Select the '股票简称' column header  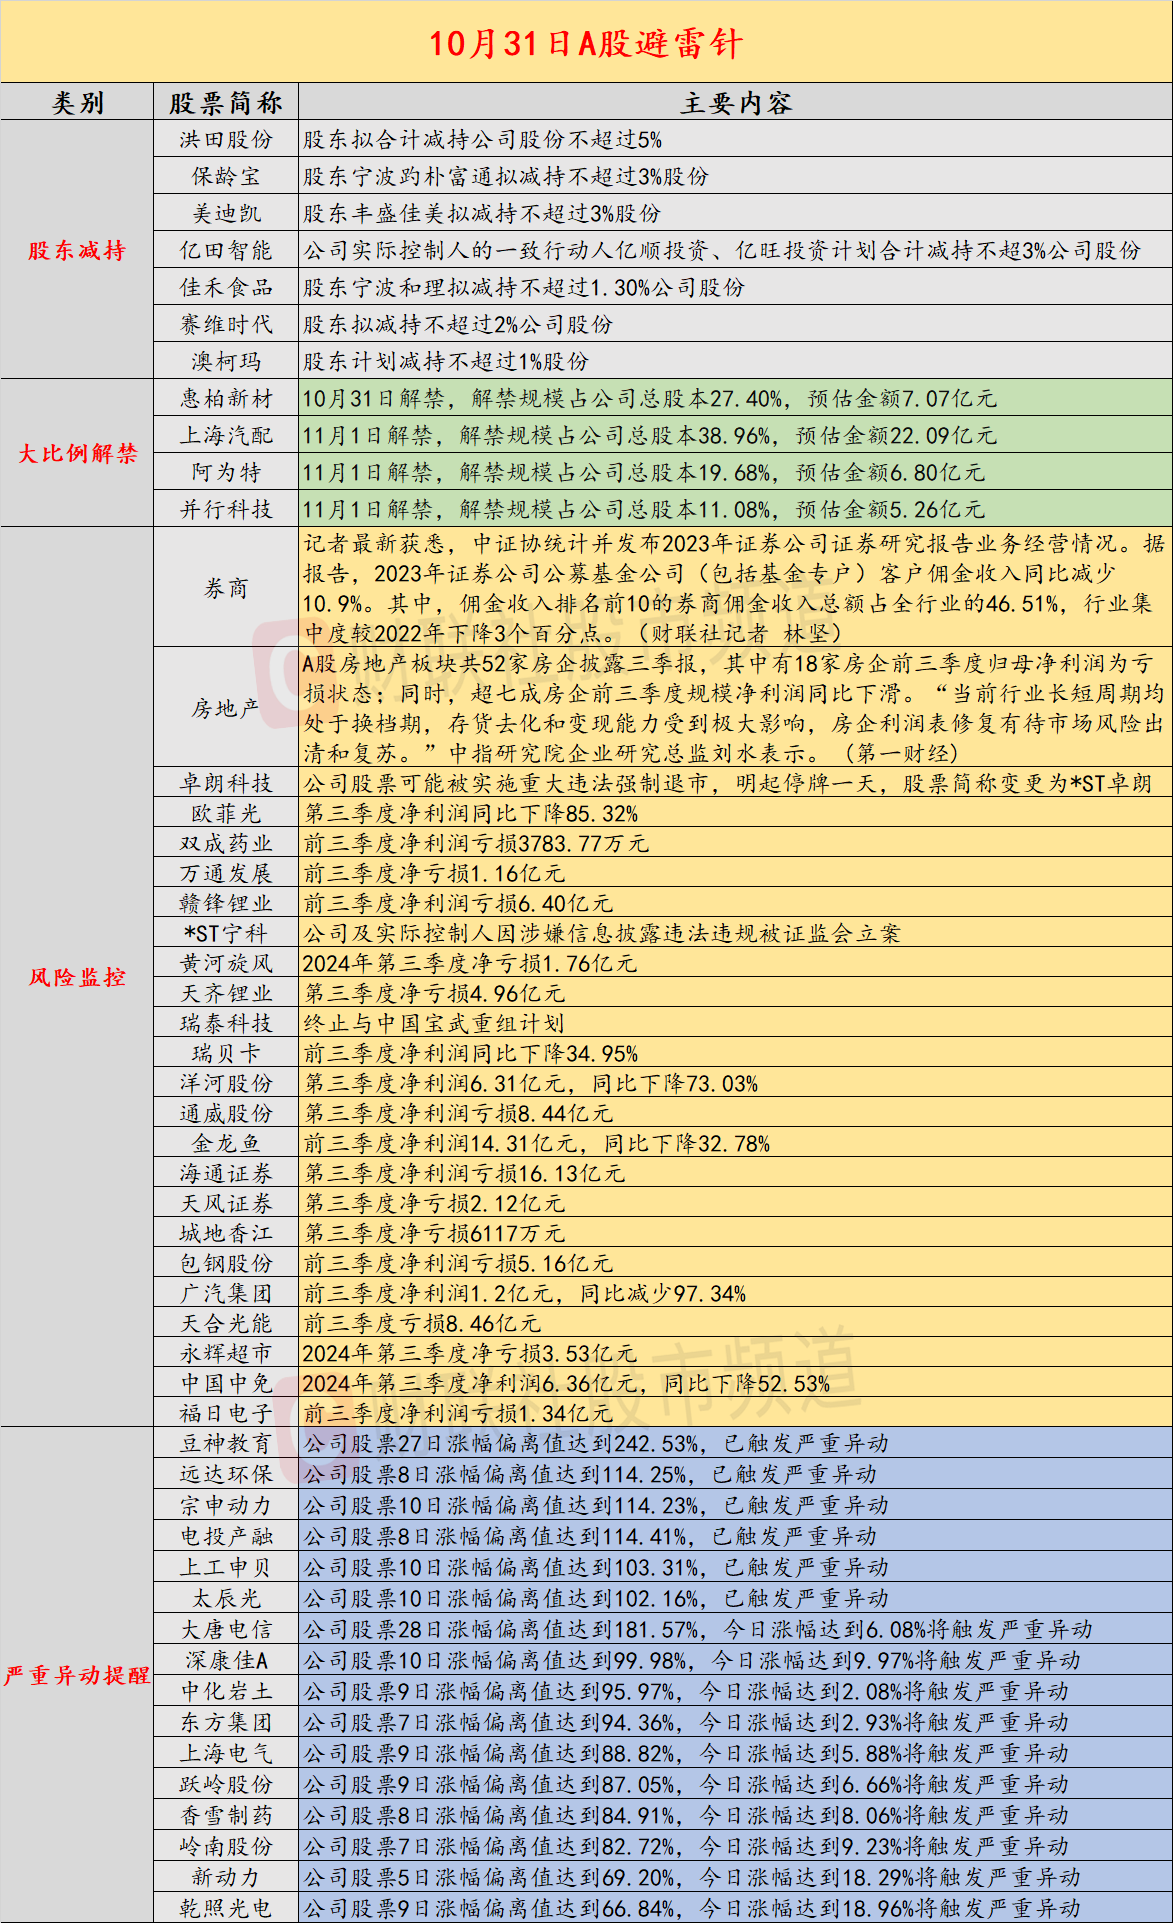[226, 103]
